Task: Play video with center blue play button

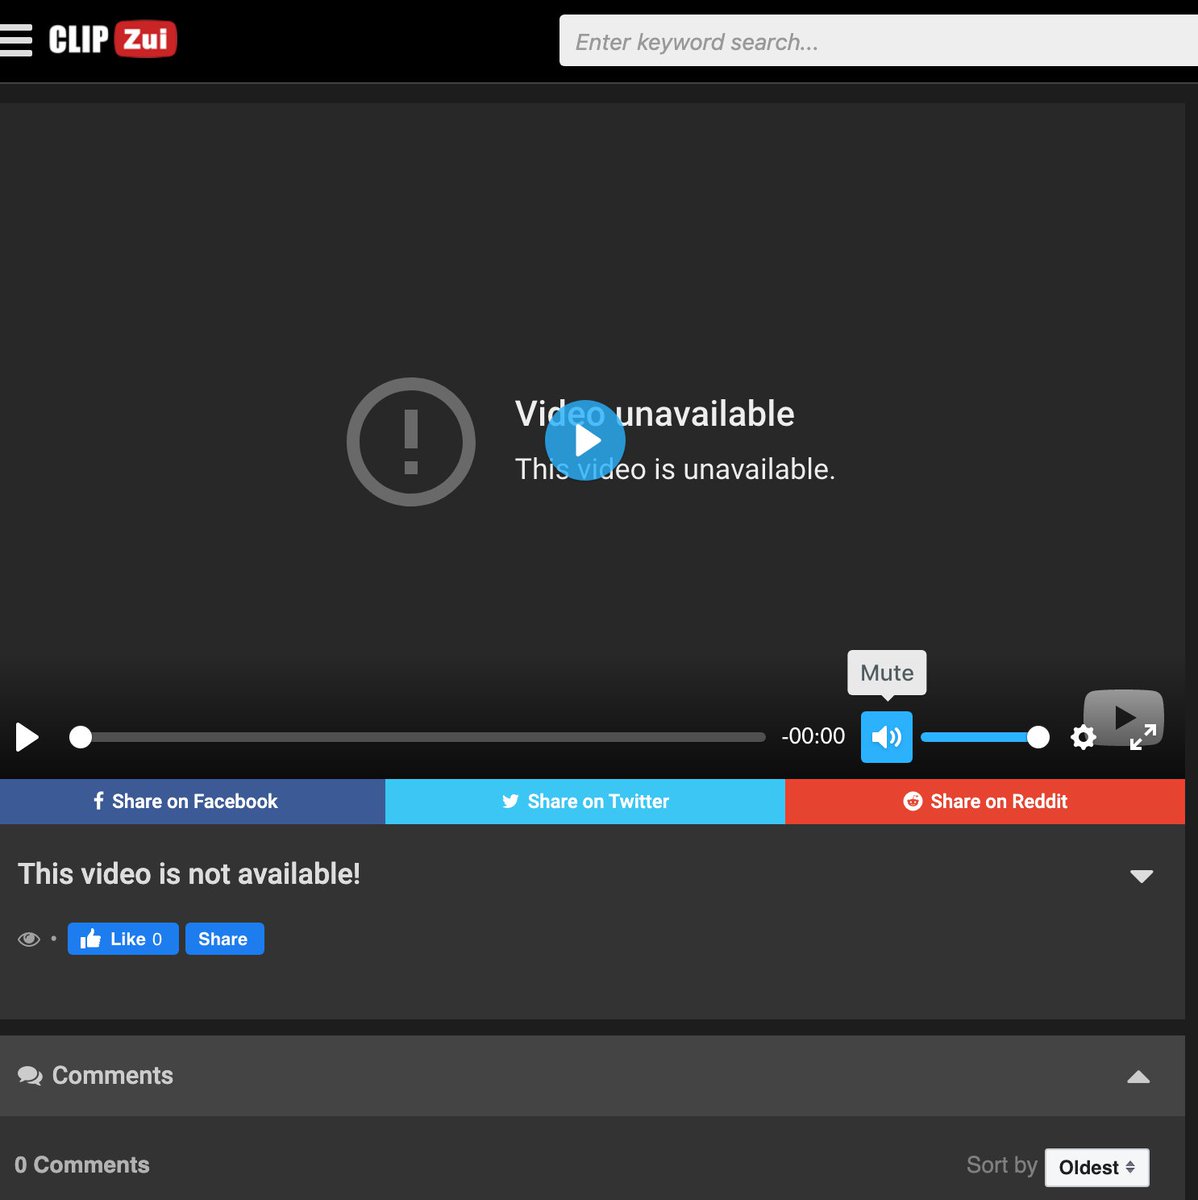Action: (x=585, y=440)
